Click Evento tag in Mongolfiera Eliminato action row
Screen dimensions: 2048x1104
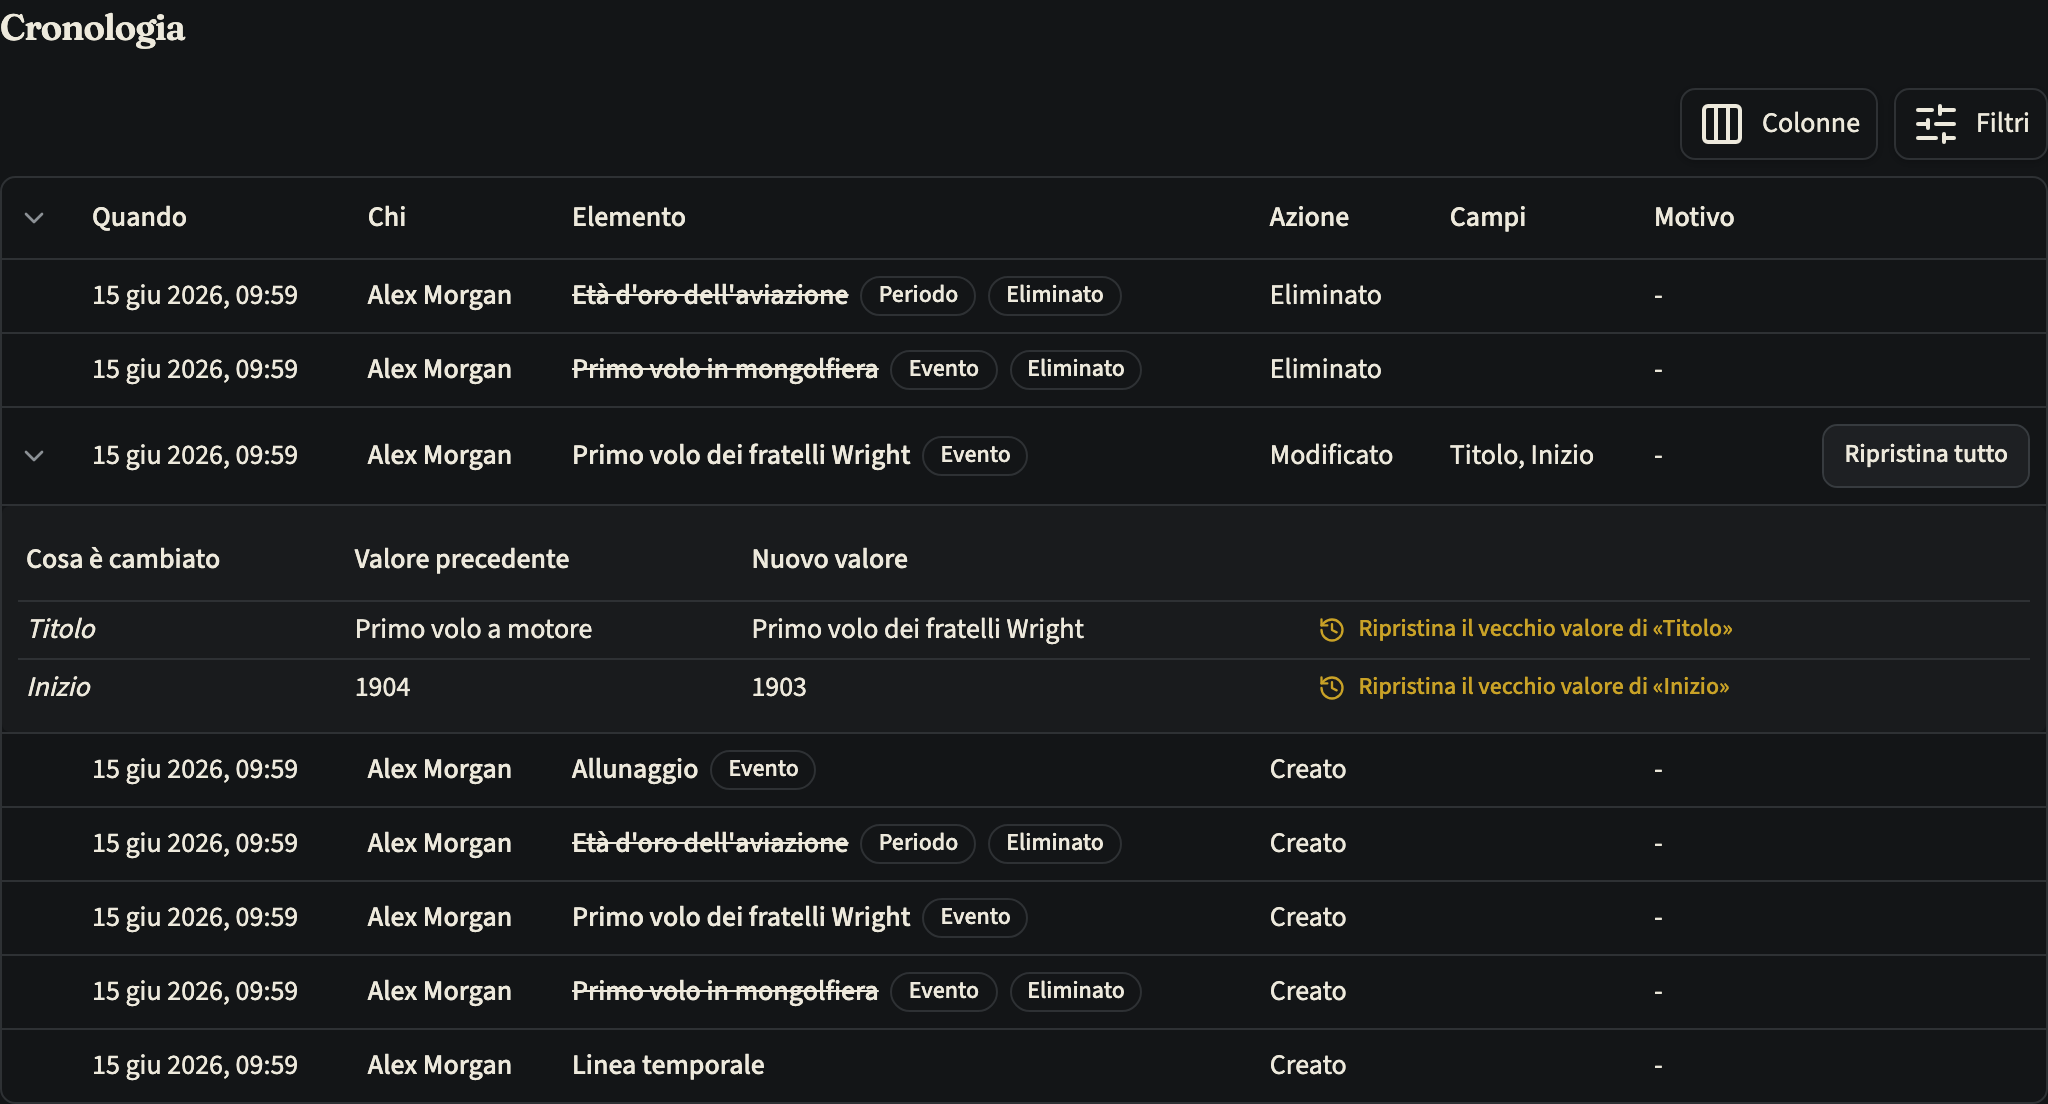click(x=943, y=369)
